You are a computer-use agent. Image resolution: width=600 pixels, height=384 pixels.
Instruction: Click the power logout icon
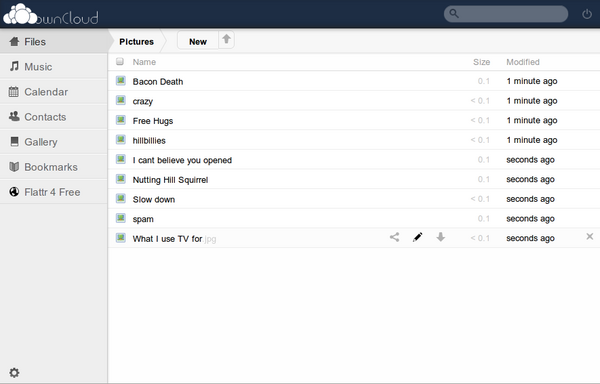coord(587,14)
